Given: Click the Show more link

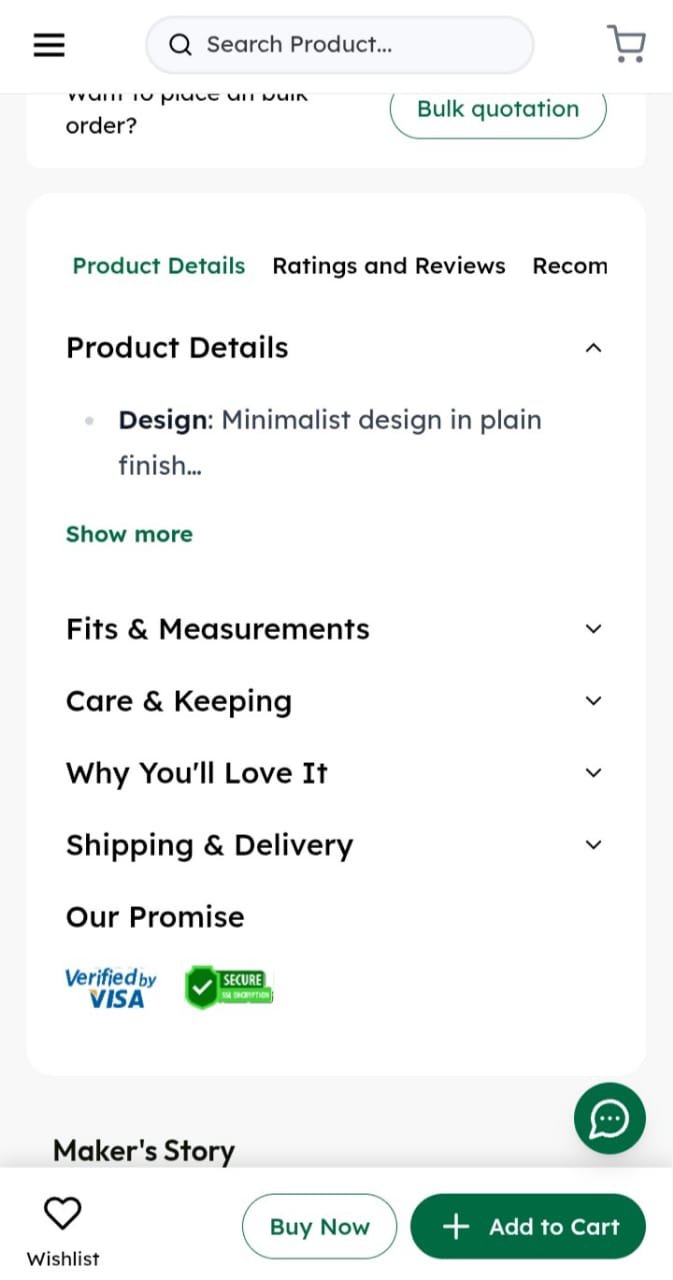Looking at the screenshot, I should pos(129,534).
